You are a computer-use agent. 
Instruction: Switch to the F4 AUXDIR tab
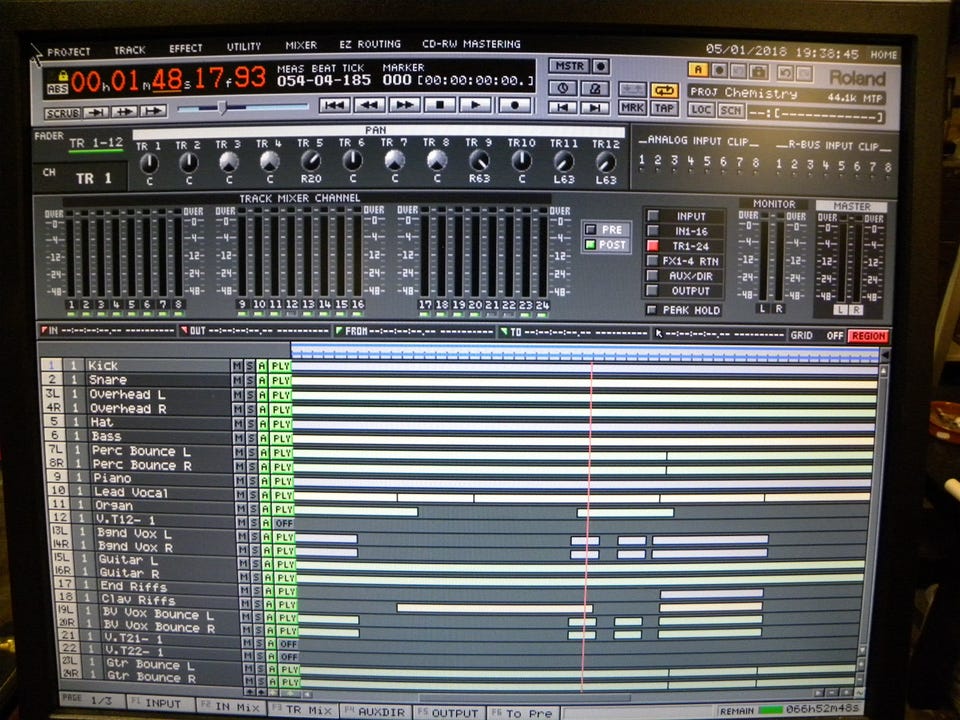pyautogui.click(x=375, y=712)
